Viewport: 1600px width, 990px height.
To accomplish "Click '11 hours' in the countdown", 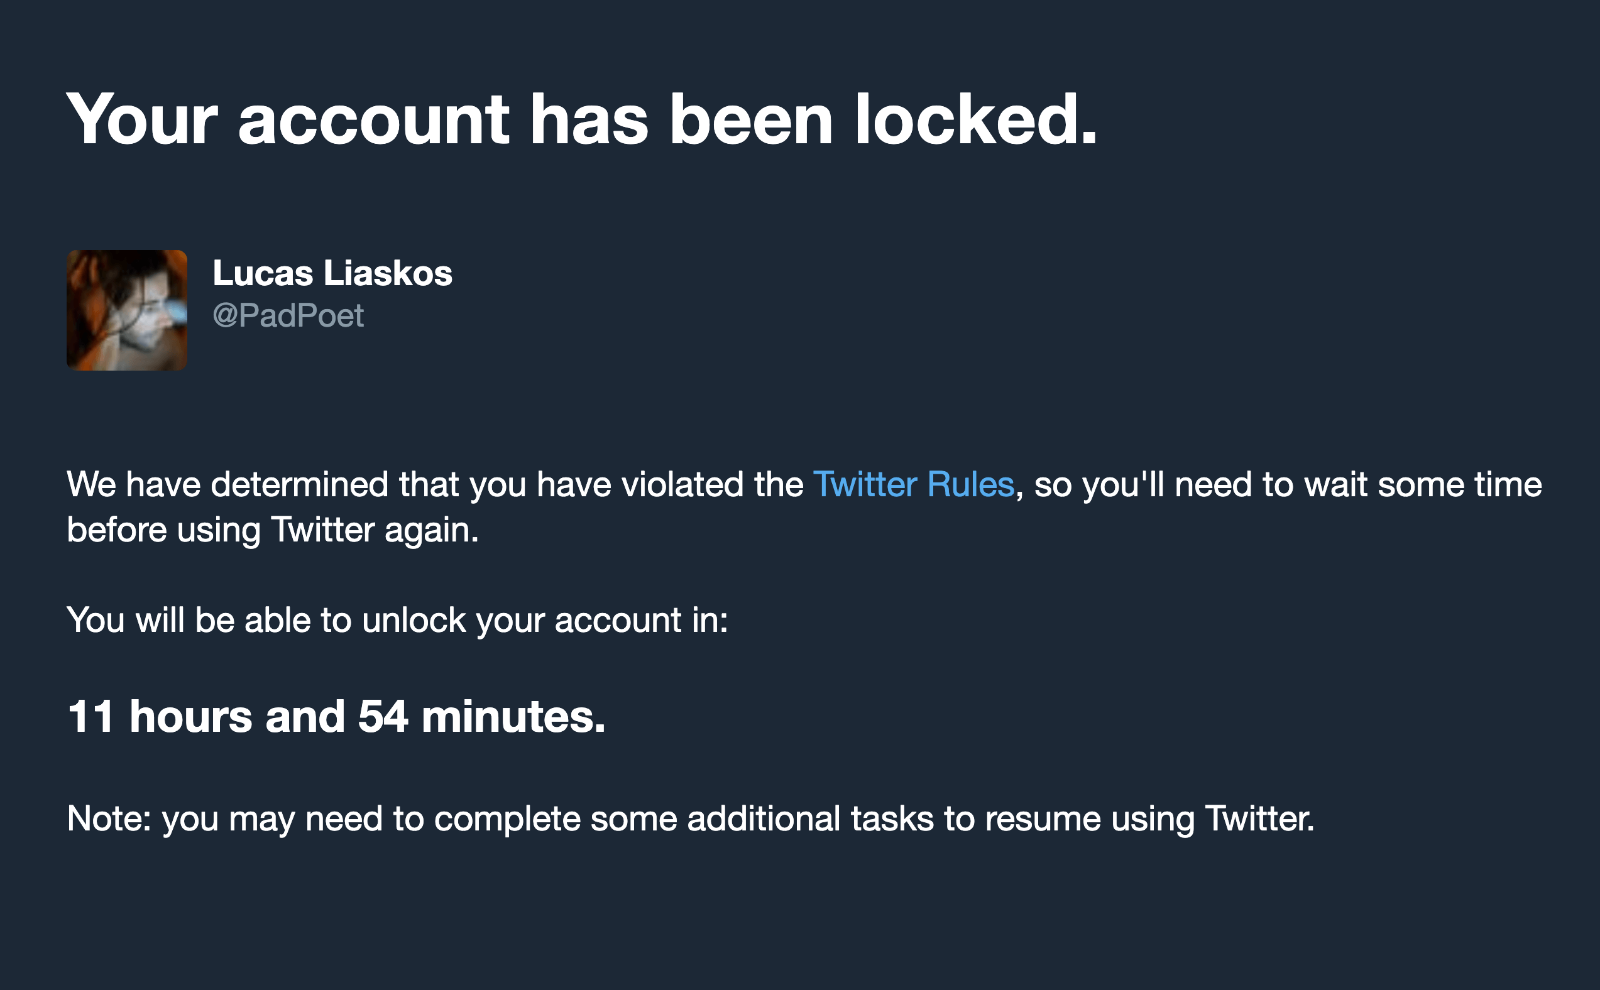I will (x=160, y=717).
